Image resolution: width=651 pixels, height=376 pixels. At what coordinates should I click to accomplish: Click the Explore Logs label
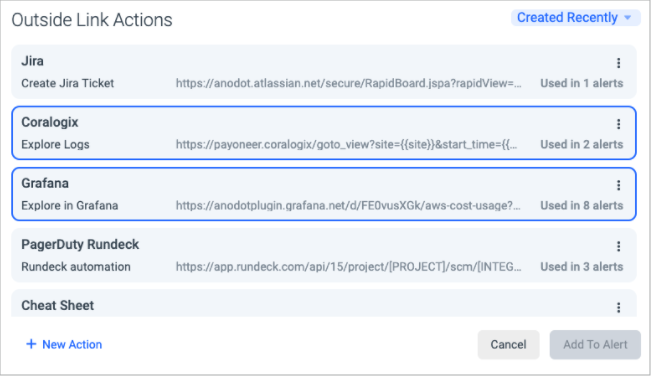(55, 144)
